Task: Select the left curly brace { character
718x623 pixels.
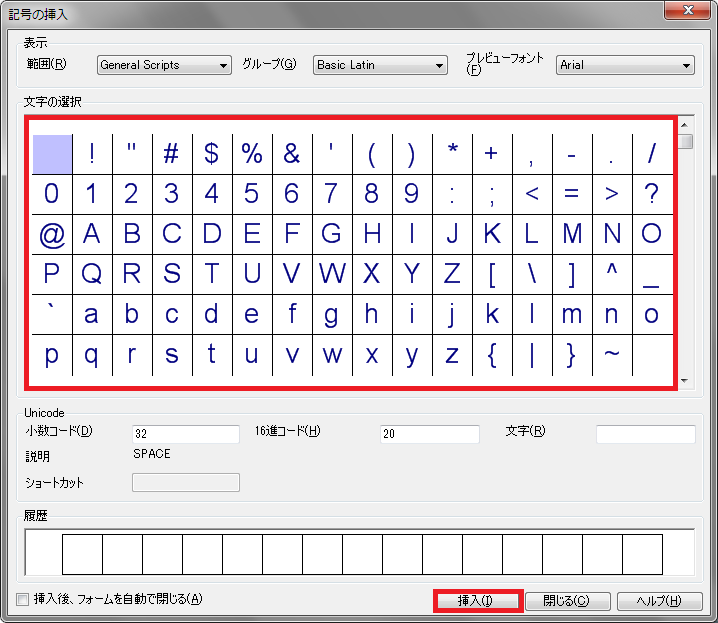Action: coord(492,354)
